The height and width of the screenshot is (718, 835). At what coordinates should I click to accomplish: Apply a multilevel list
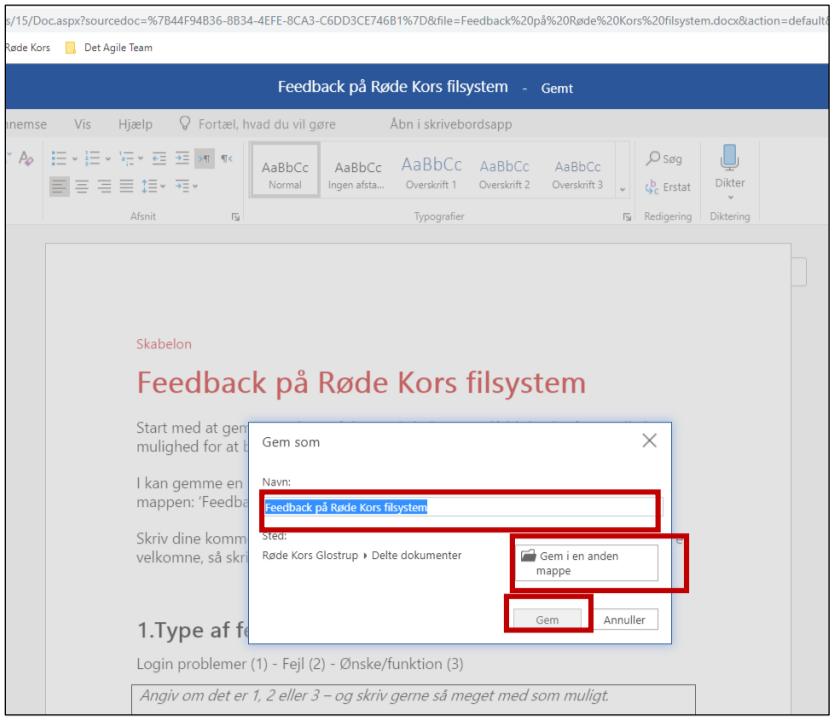pyautogui.click(x=126, y=158)
